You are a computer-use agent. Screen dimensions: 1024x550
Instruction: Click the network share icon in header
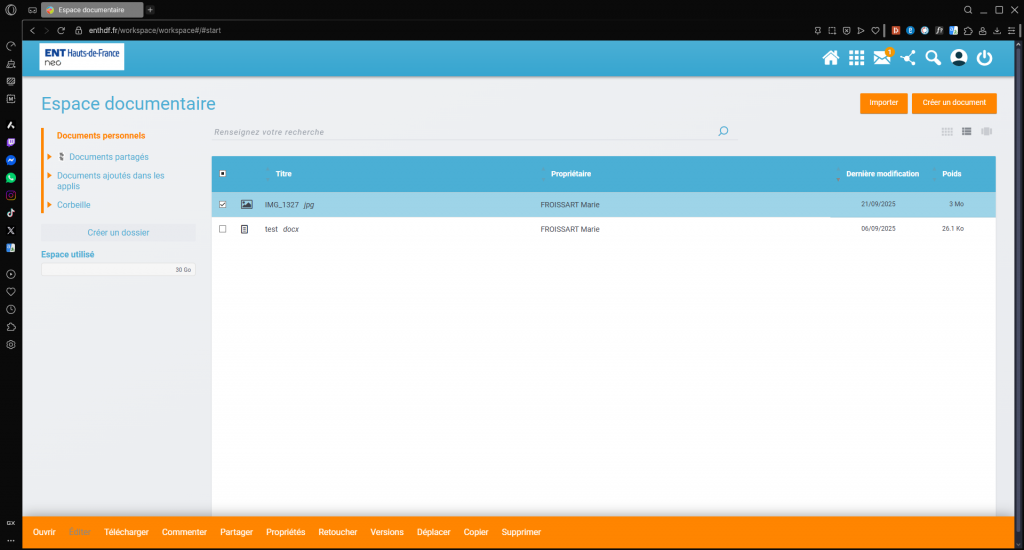point(907,58)
